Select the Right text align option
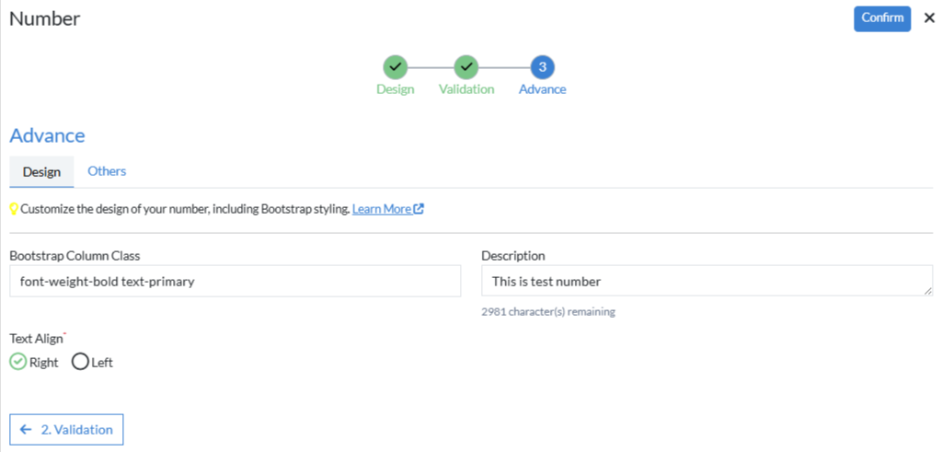The image size is (942, 452). click(x=18, y=362)
